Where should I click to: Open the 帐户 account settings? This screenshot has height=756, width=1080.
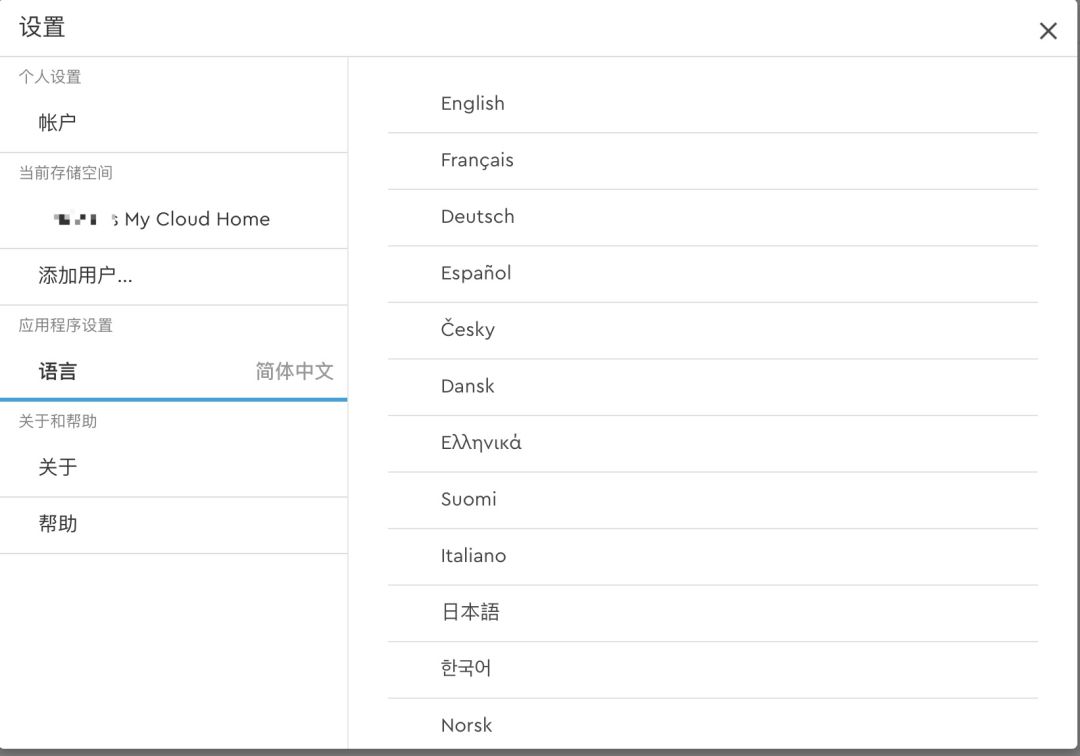(x=57, y=123)
